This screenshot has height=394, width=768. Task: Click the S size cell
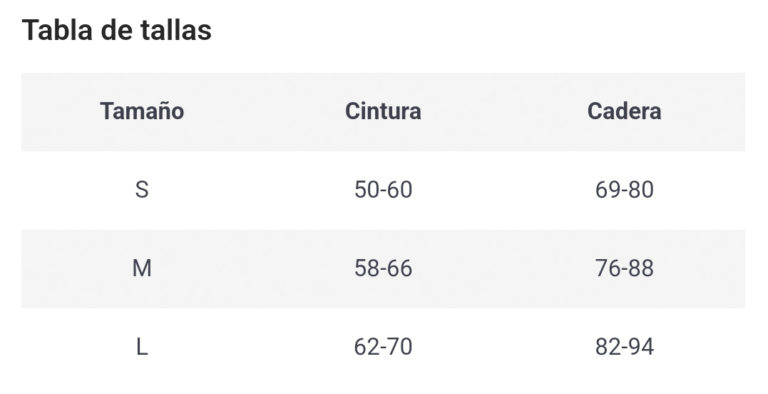tap(142, 190)
